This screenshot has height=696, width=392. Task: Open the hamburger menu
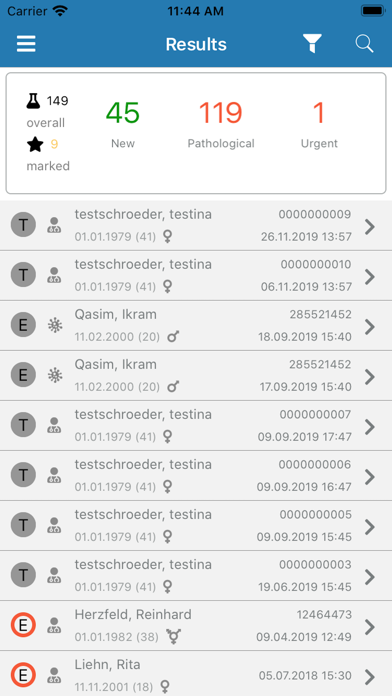click(26, 44)
